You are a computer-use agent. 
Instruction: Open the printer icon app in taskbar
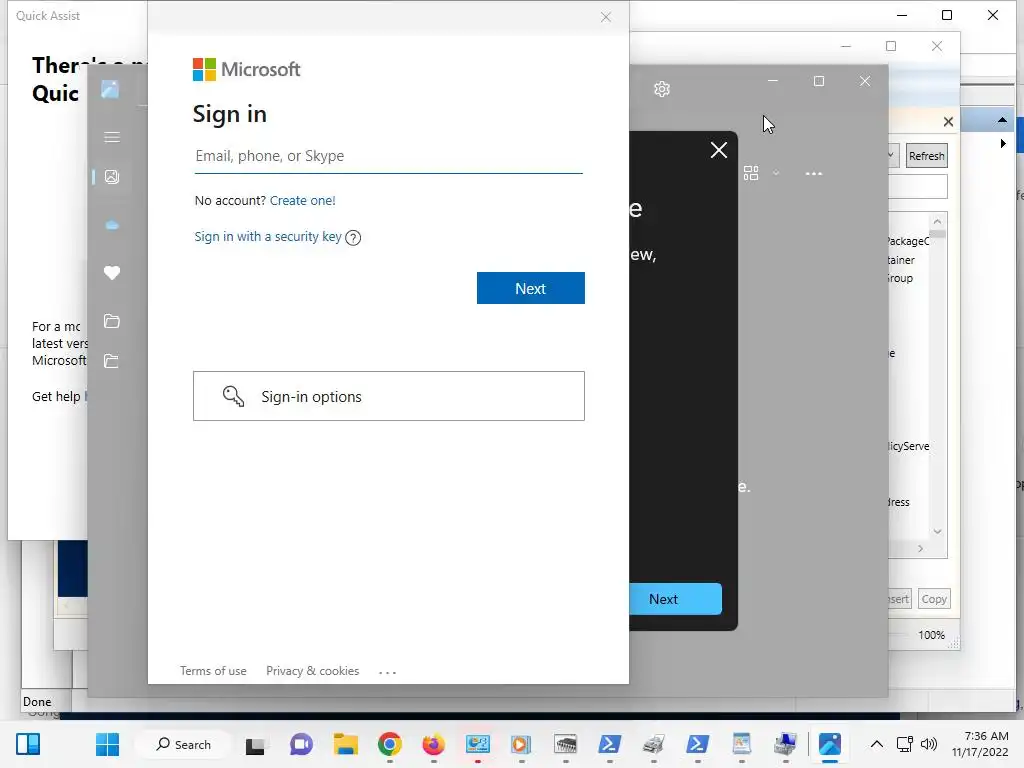pyautogui.click(x=653, y=744)
